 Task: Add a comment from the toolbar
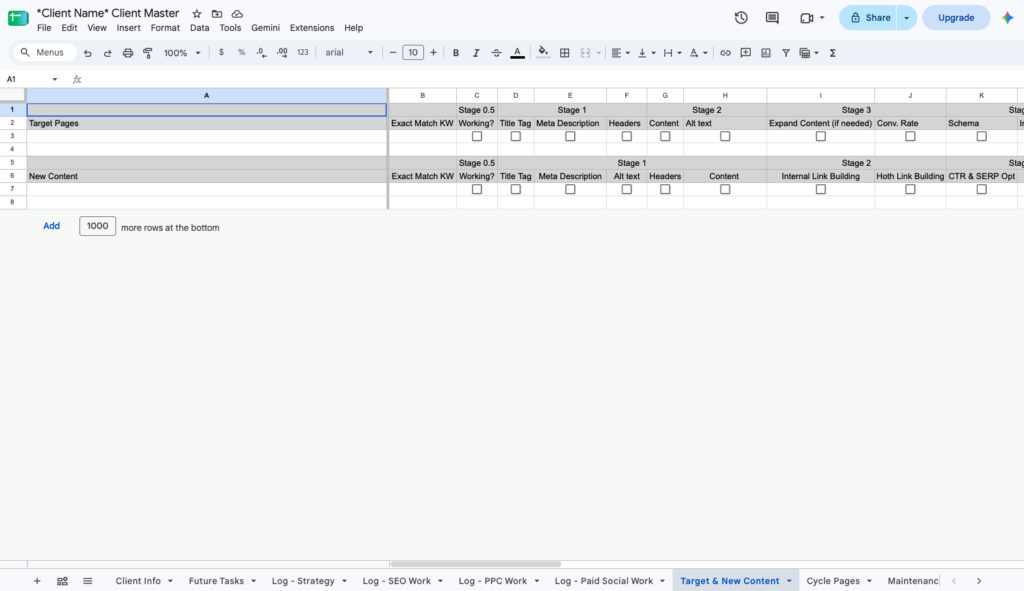coord(746,53)
